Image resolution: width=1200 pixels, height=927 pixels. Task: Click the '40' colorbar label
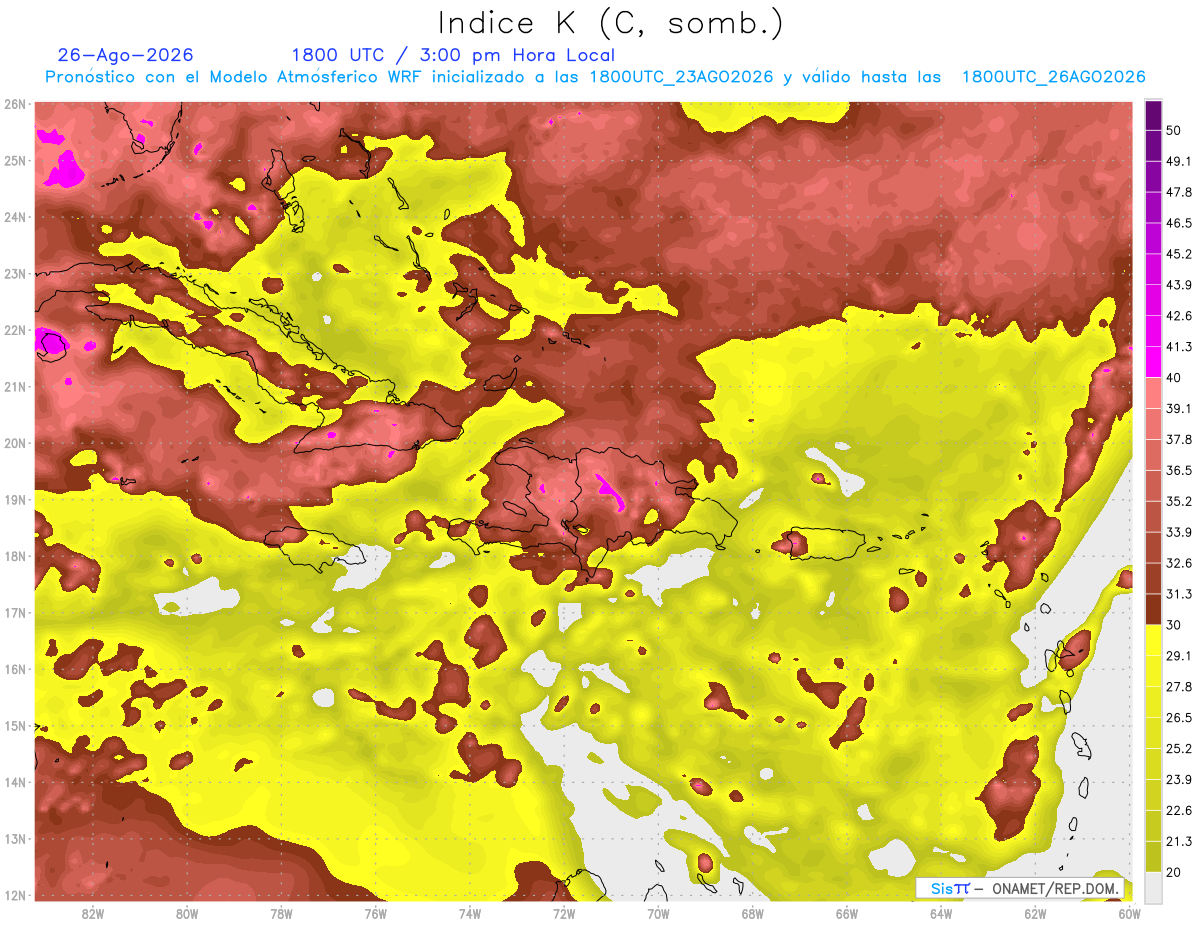pos(1174,378)
